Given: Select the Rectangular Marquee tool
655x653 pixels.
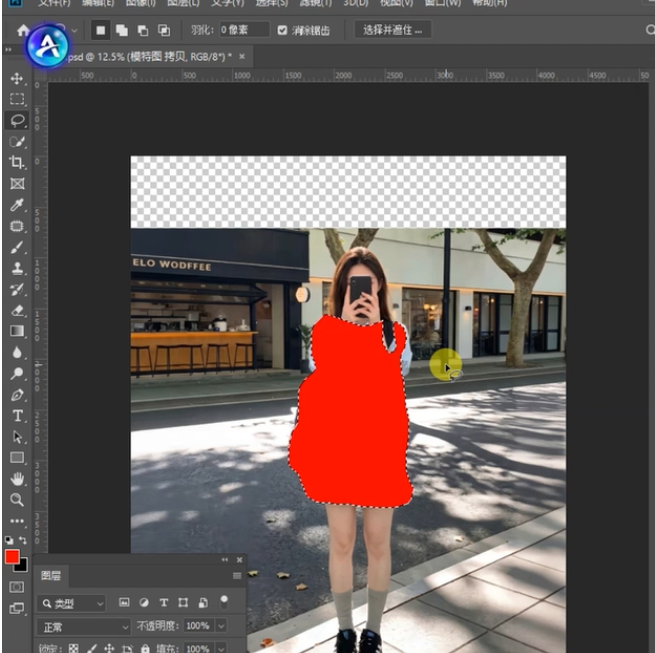Looking at the screenshot, I should [x=17, y=99].
